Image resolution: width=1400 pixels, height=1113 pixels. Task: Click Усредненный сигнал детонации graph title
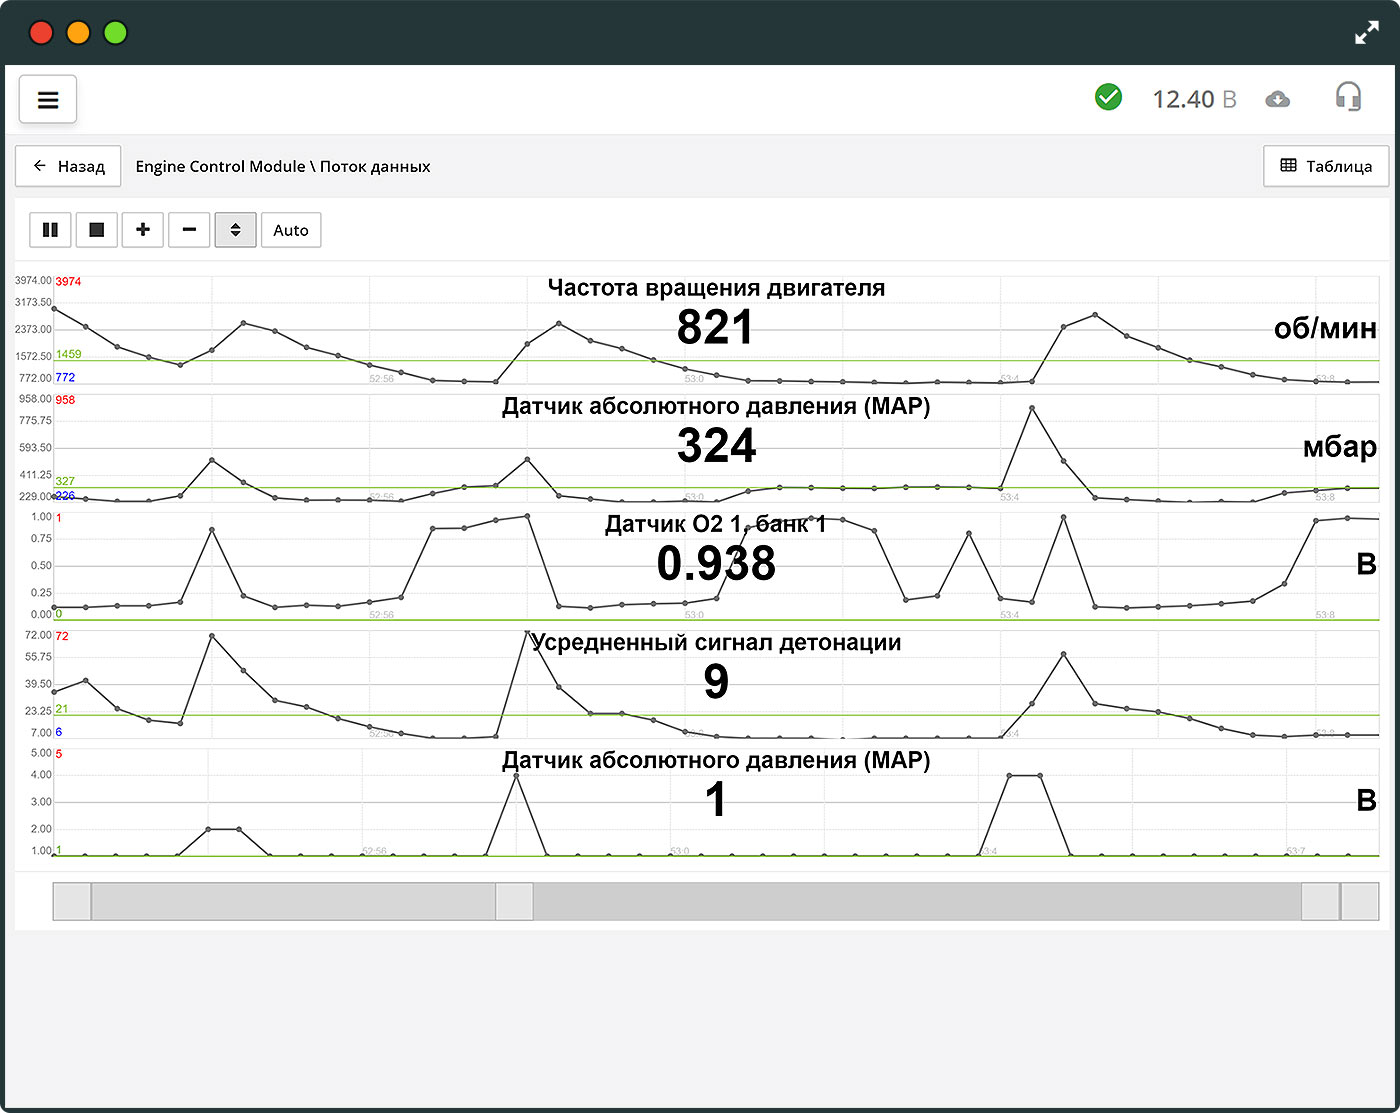(716, 642)
